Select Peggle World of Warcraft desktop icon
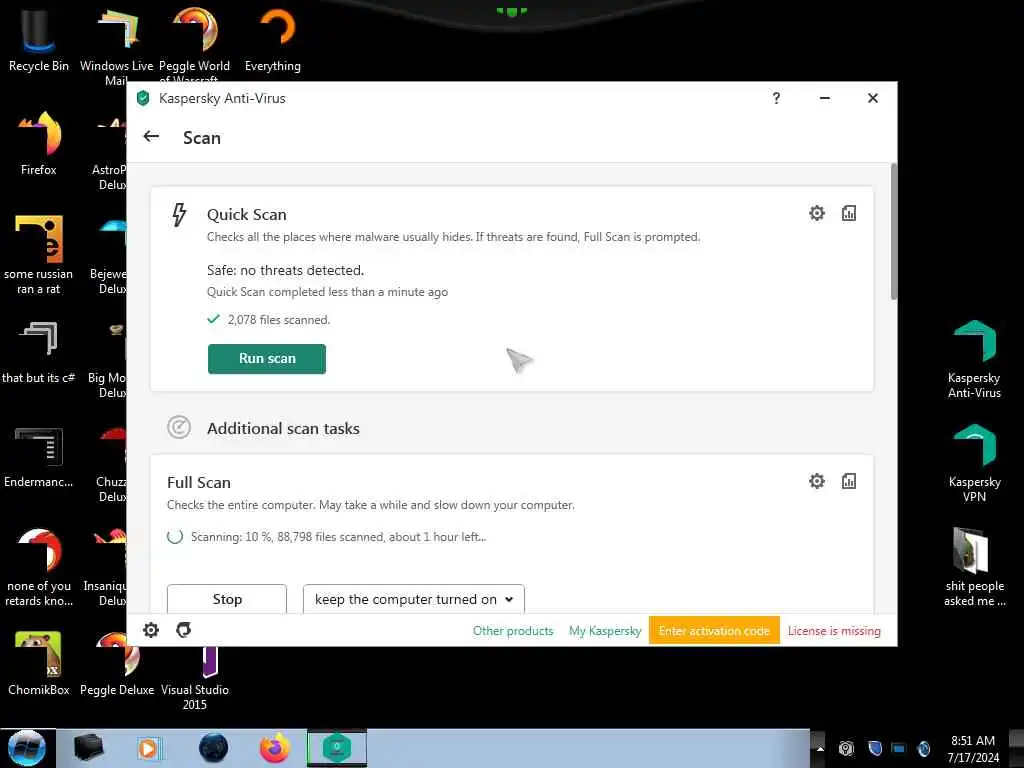Screen dimensions: 1024x768 coord(195,44)
